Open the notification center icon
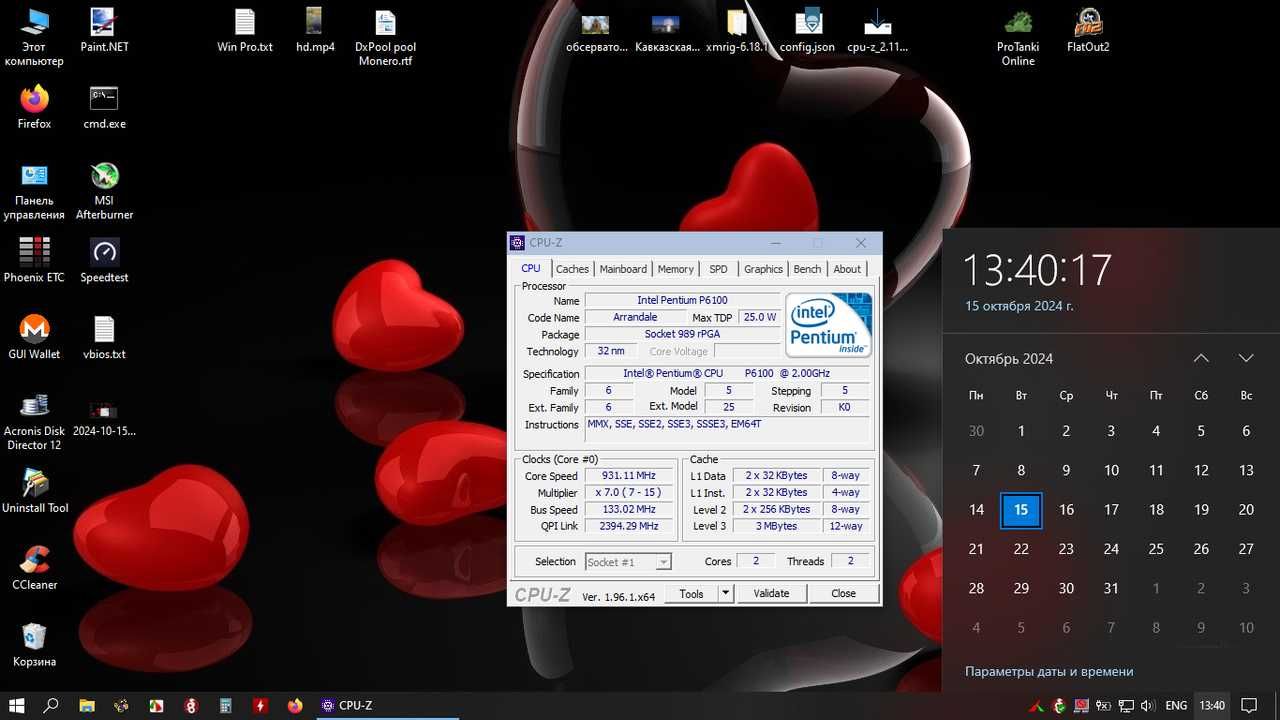1280x720 pixels. coord(1249,706)
